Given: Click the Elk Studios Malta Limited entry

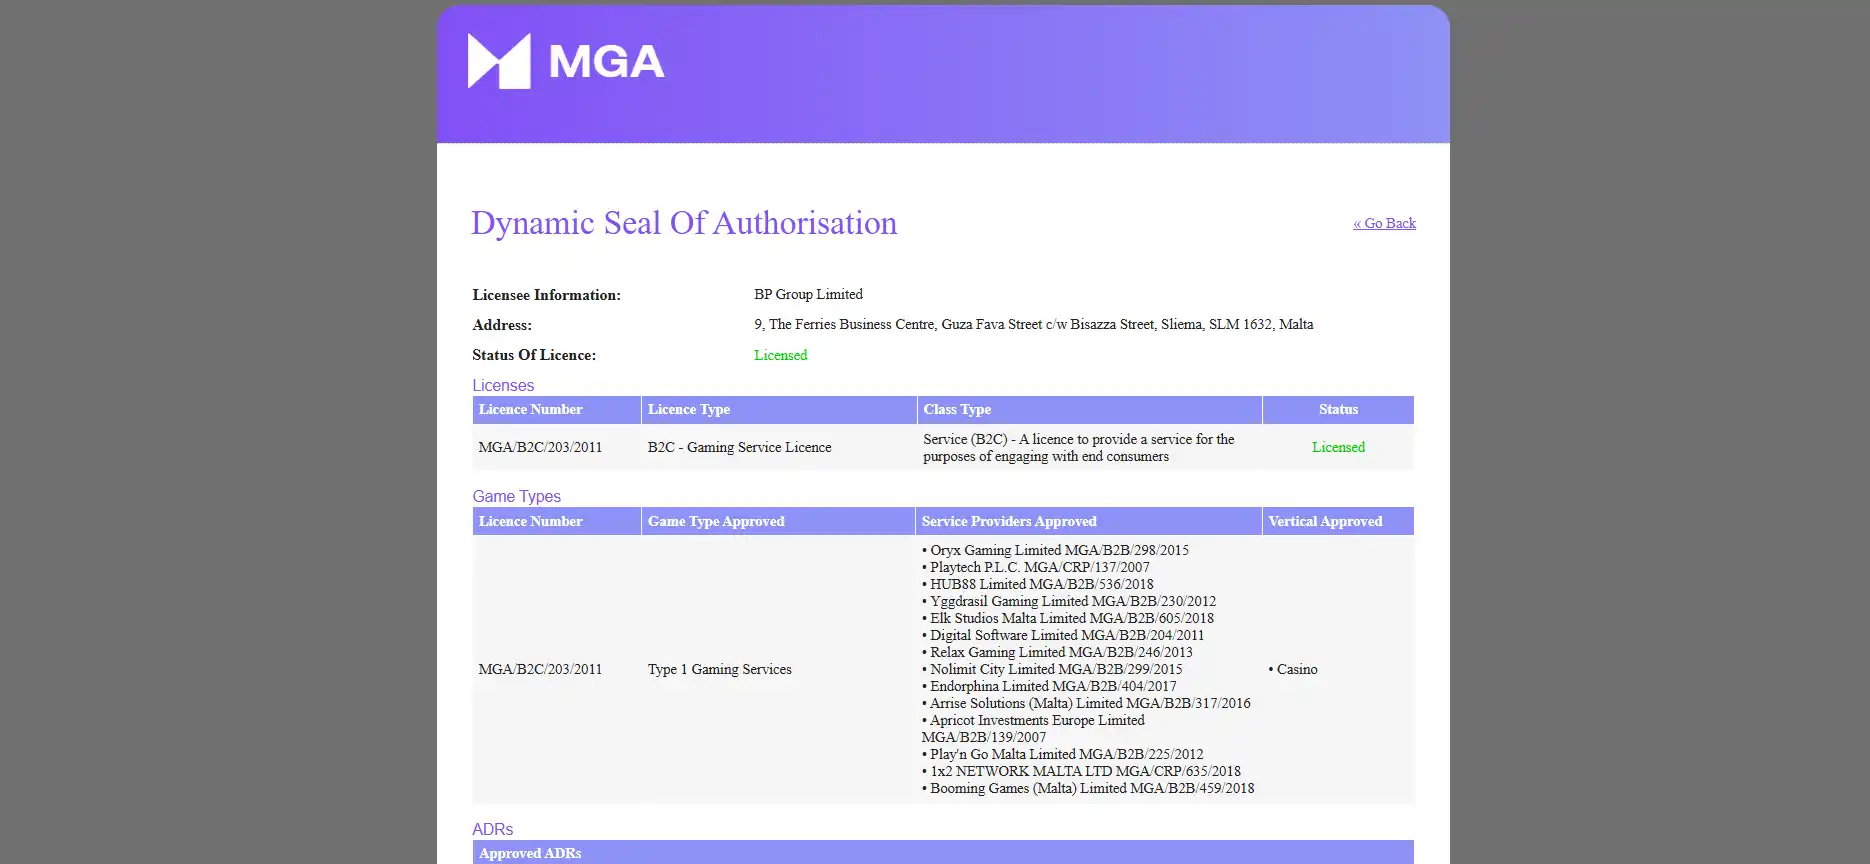Looking at the screenshot, I should [1068, 618].
